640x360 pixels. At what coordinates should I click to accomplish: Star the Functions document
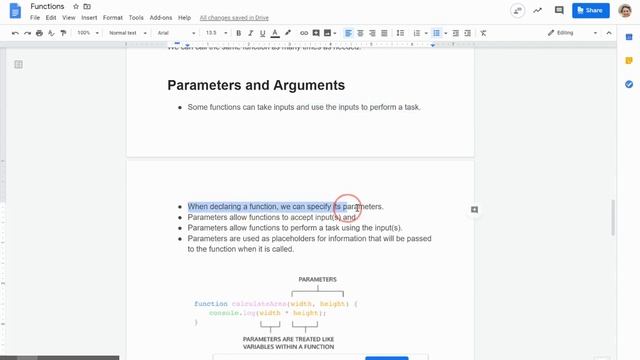pos(76,7)
